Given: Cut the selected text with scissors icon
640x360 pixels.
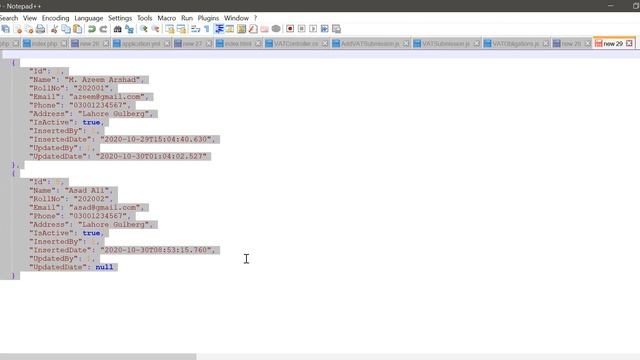Looking at the screenshot, I should pyautogui.click(x=54, y=29).
